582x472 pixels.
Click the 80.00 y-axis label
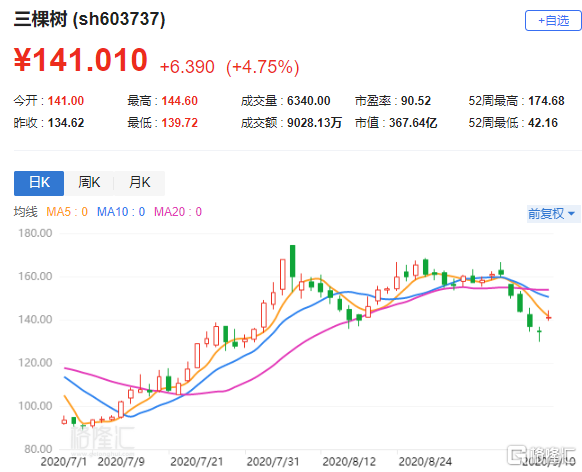tap(38, 449)
